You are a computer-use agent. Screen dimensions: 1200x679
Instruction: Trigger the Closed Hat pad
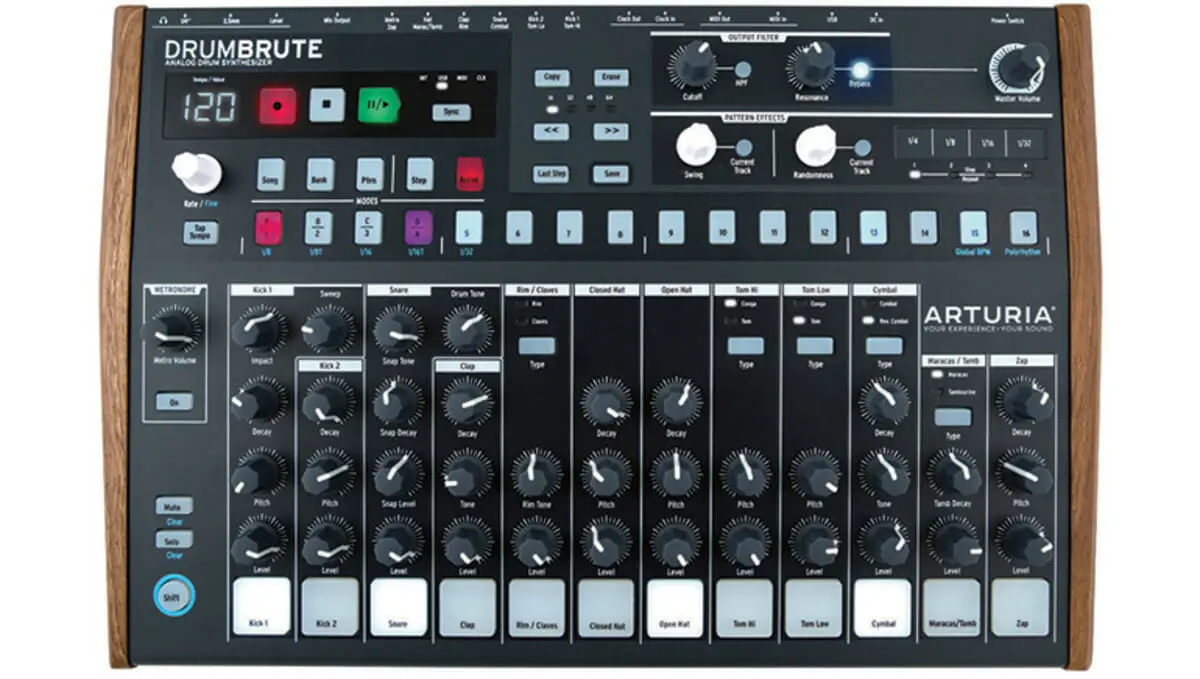[606, 607]
